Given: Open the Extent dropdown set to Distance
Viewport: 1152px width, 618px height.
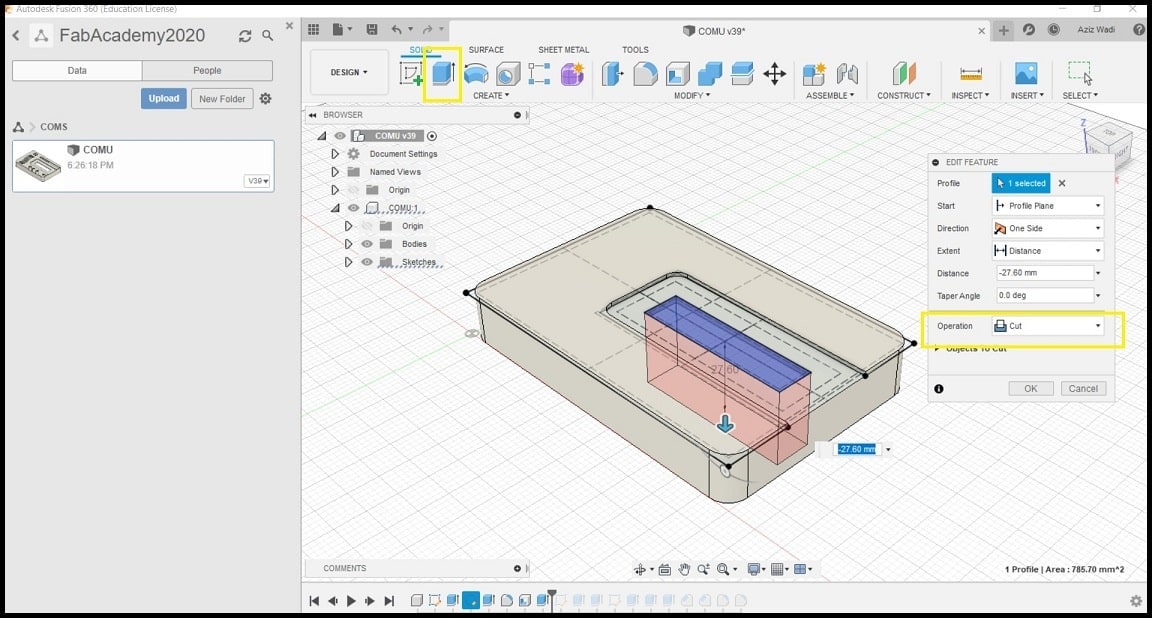Looking at the screenshot, I should 1047,251.
